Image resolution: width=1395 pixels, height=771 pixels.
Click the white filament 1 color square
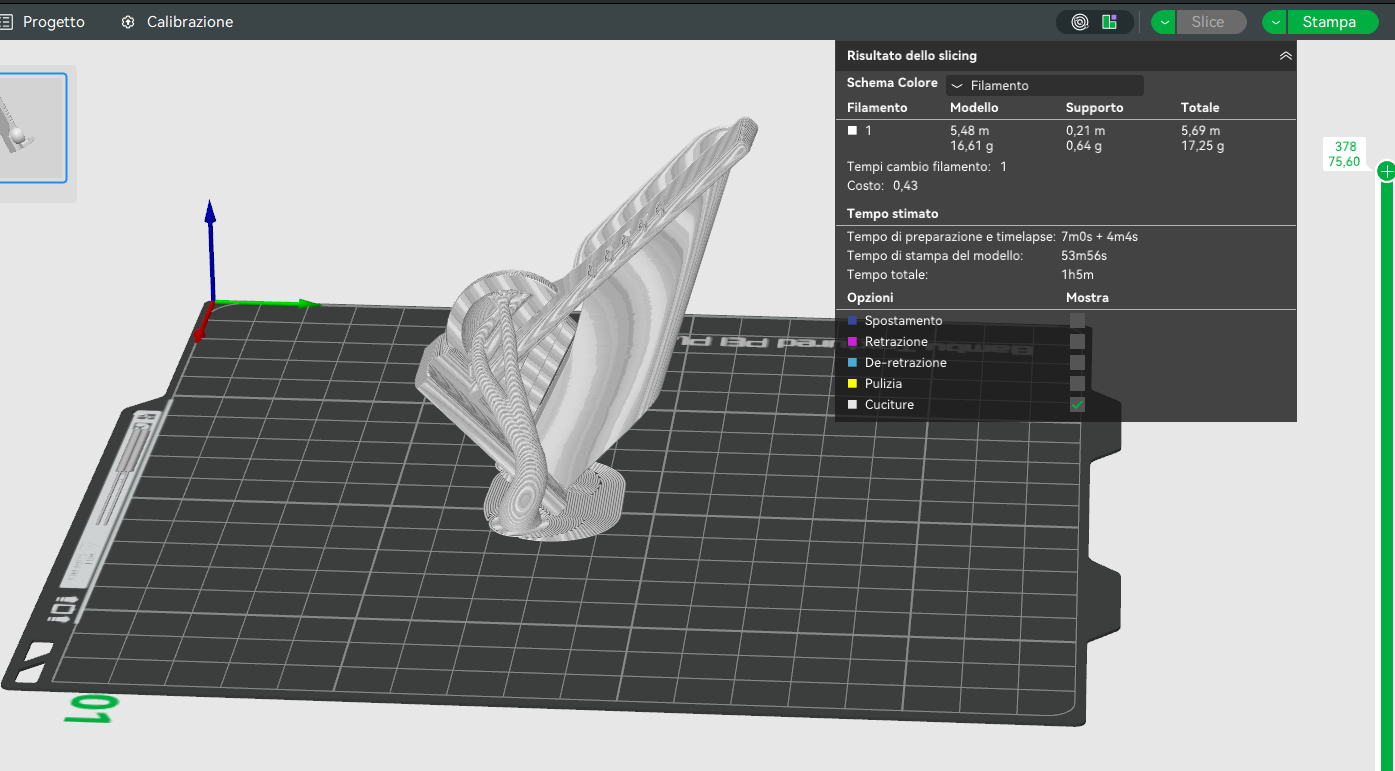click(853, 130)
